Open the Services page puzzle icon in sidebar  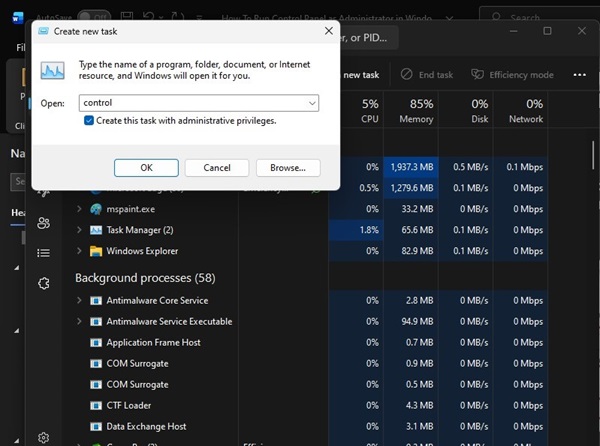(x=44, y=283)
